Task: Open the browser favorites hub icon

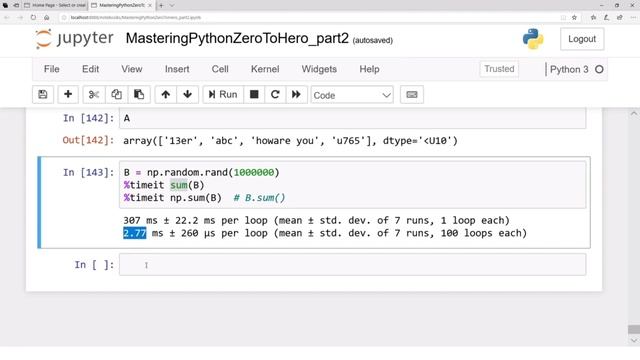Action: pos(593,18)
